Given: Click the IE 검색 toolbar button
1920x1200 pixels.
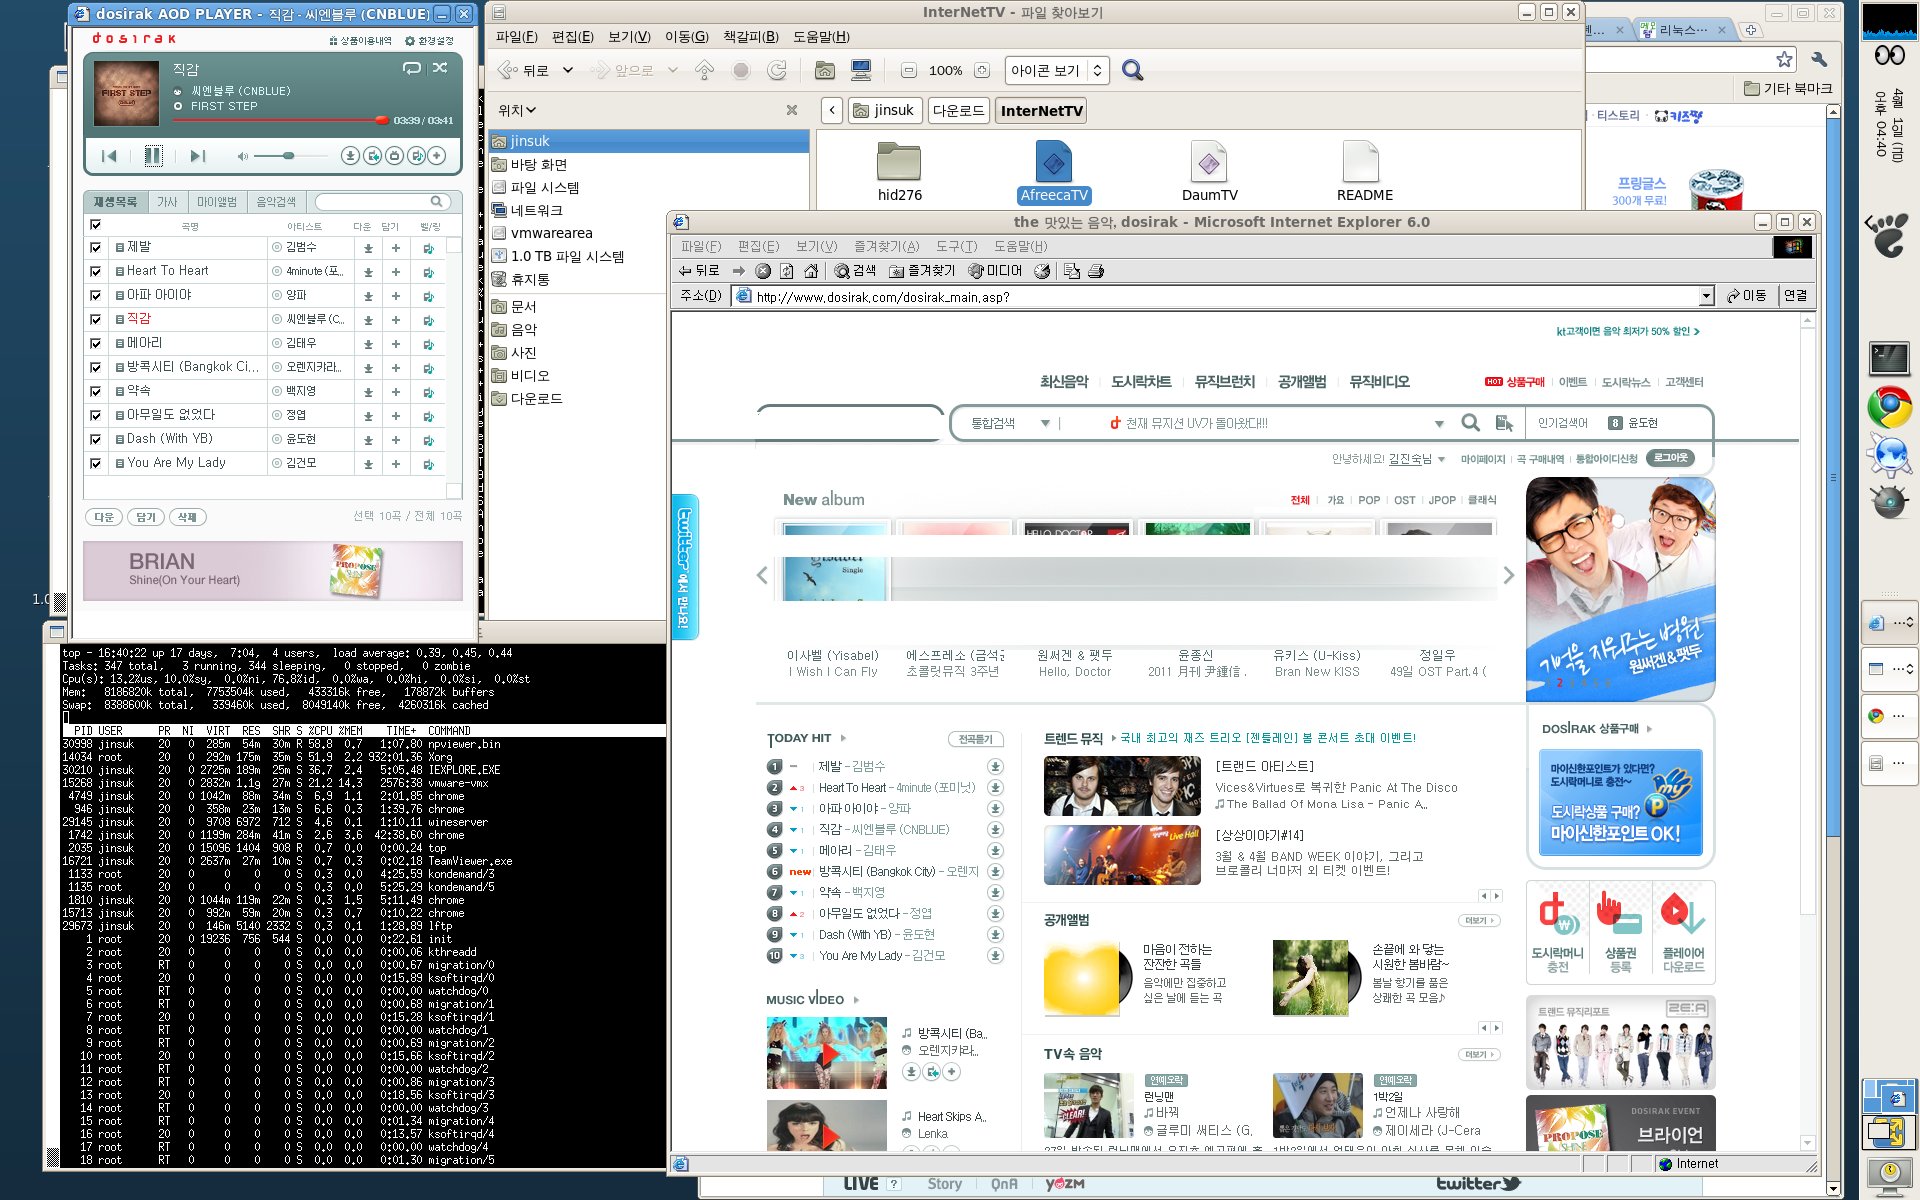Looking at the screenshot, I should pos(855,271).
